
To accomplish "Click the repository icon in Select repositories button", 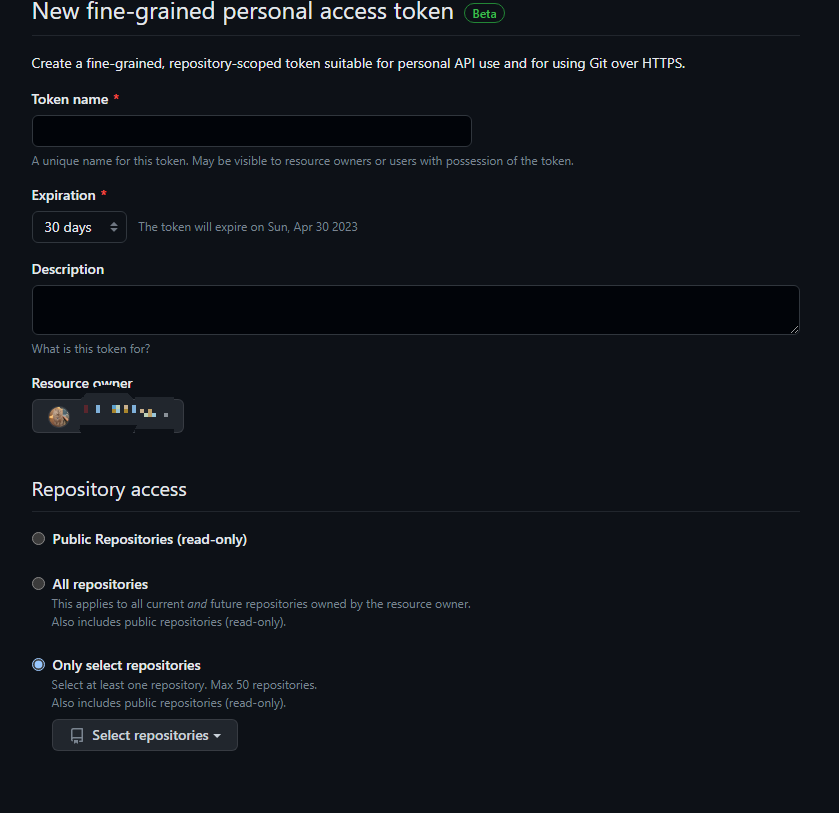I will click(77, 736).
